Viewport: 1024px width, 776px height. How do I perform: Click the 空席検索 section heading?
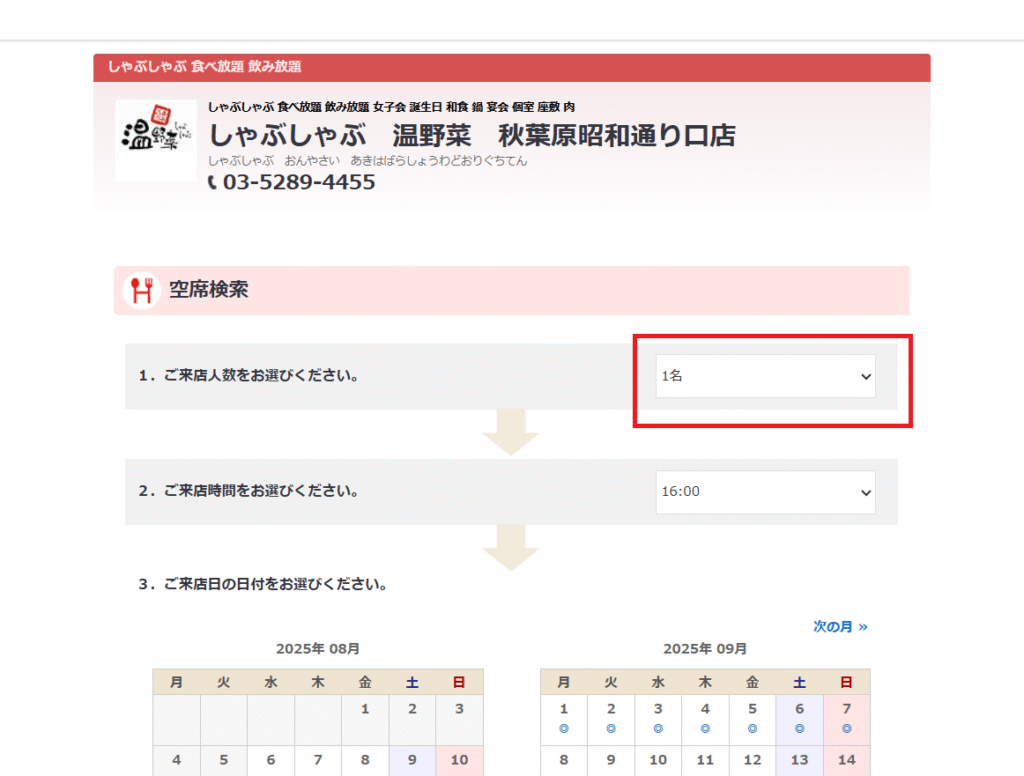(x=209, y=289)
